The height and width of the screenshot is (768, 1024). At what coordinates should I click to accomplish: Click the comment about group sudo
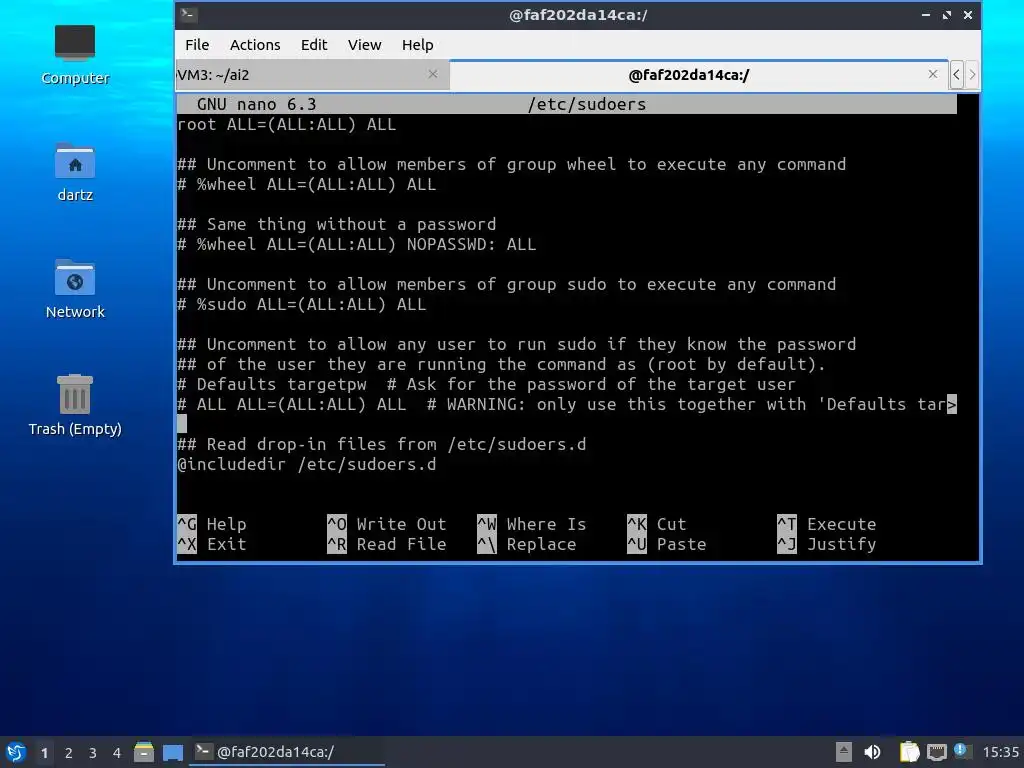[507, 284]
